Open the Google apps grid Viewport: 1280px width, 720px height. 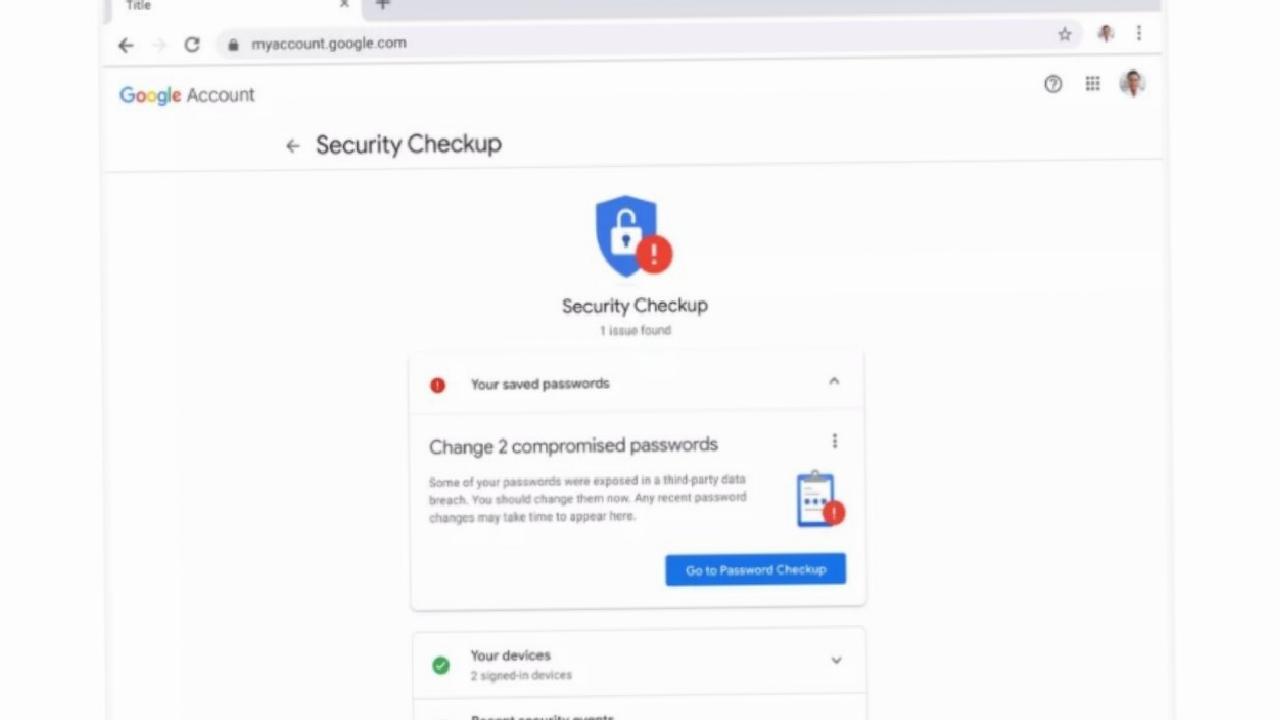click(x=1092, y=84)
